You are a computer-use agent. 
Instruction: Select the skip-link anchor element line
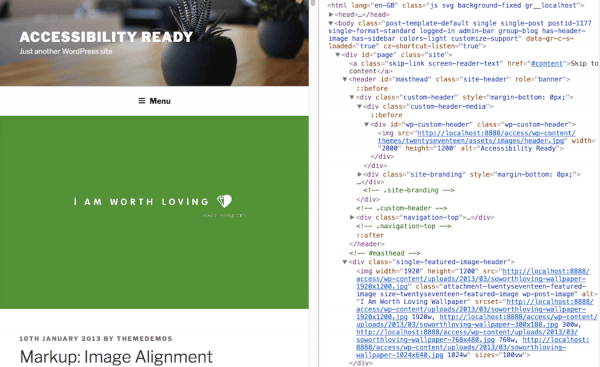pos(474,67)
